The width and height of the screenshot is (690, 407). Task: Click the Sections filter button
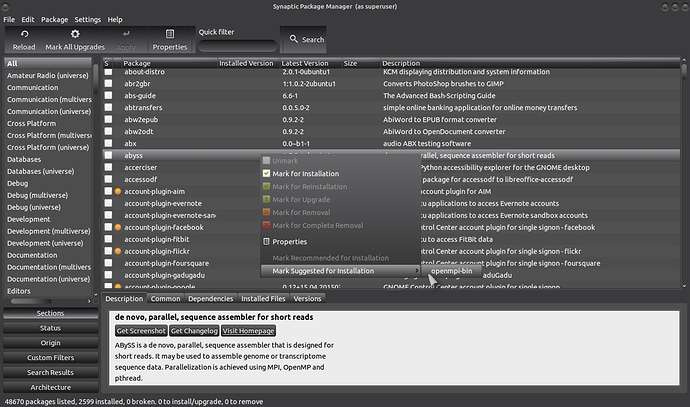tap(51, 313)
